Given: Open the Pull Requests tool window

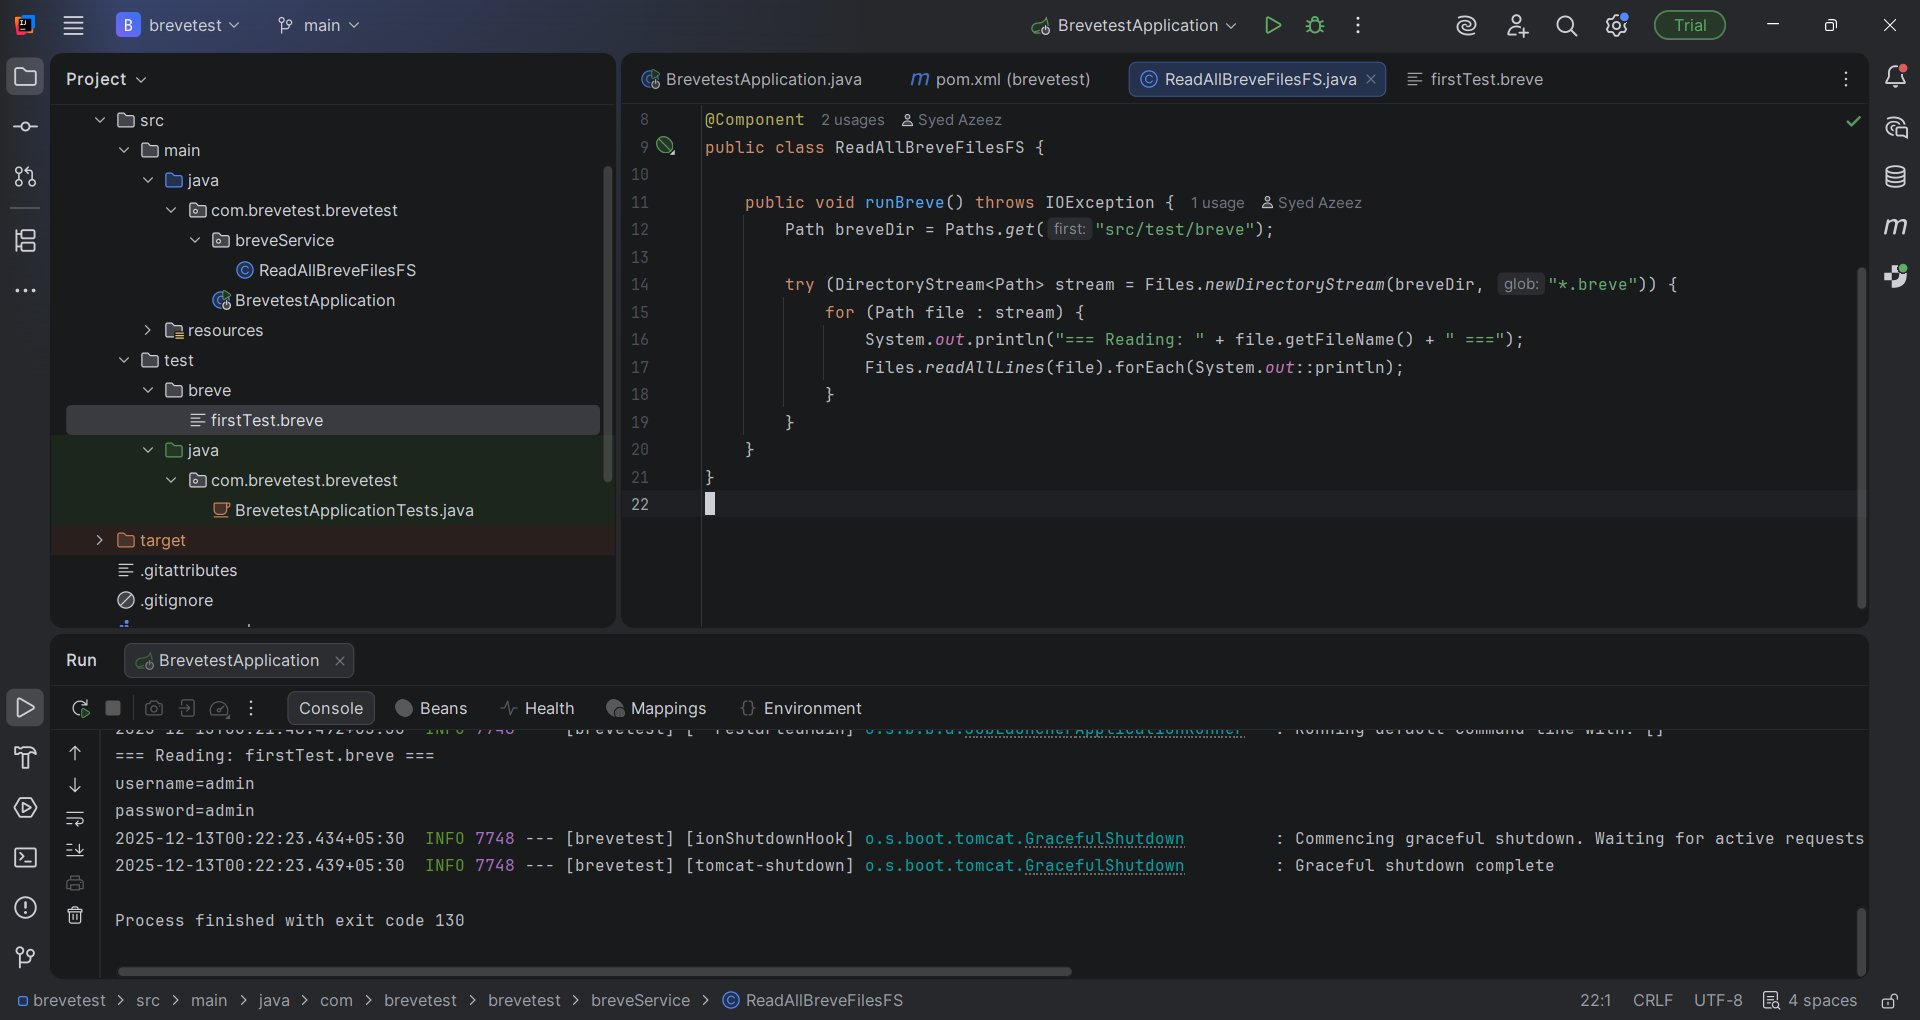Looking at the screenshot, I should point(25,177).
